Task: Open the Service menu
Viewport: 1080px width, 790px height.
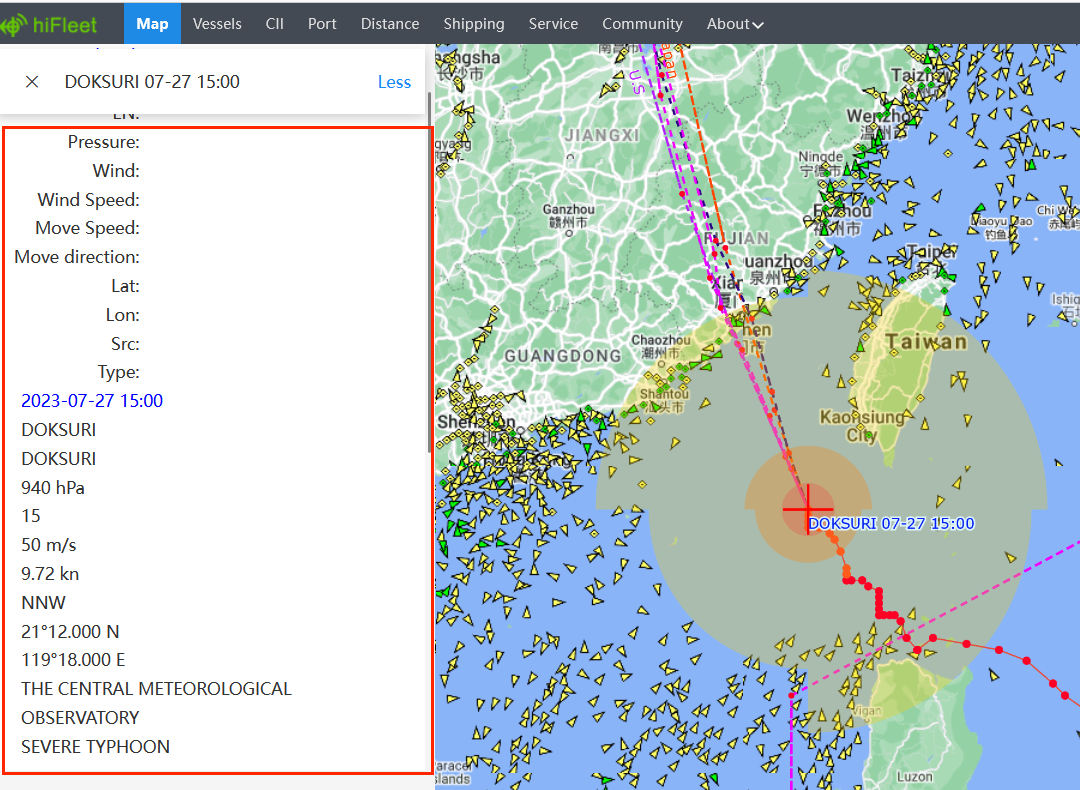Action: tap(553, 23)
